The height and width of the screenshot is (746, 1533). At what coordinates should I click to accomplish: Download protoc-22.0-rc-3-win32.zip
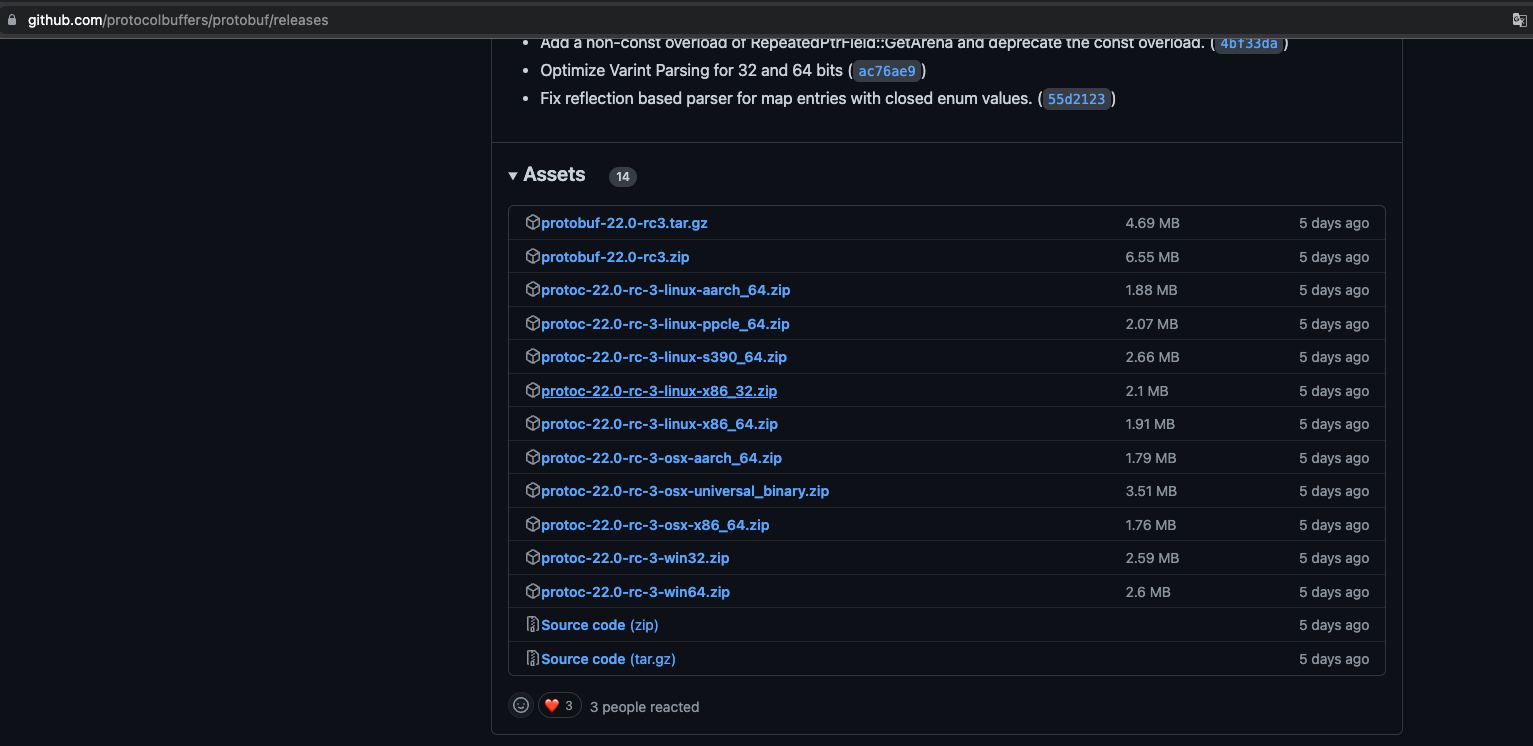click(x=635, y=558)
